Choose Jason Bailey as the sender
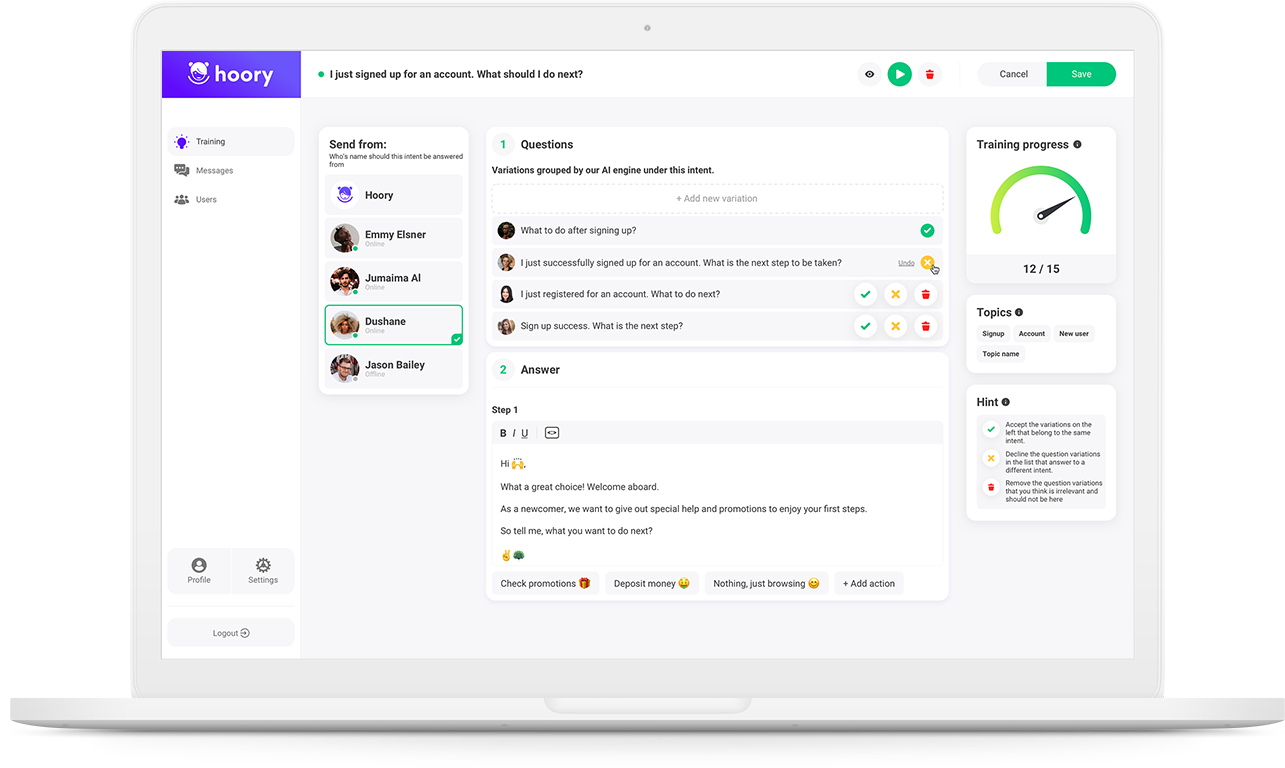This screenshot has width=1285, height=768. [x=394, y=368]
